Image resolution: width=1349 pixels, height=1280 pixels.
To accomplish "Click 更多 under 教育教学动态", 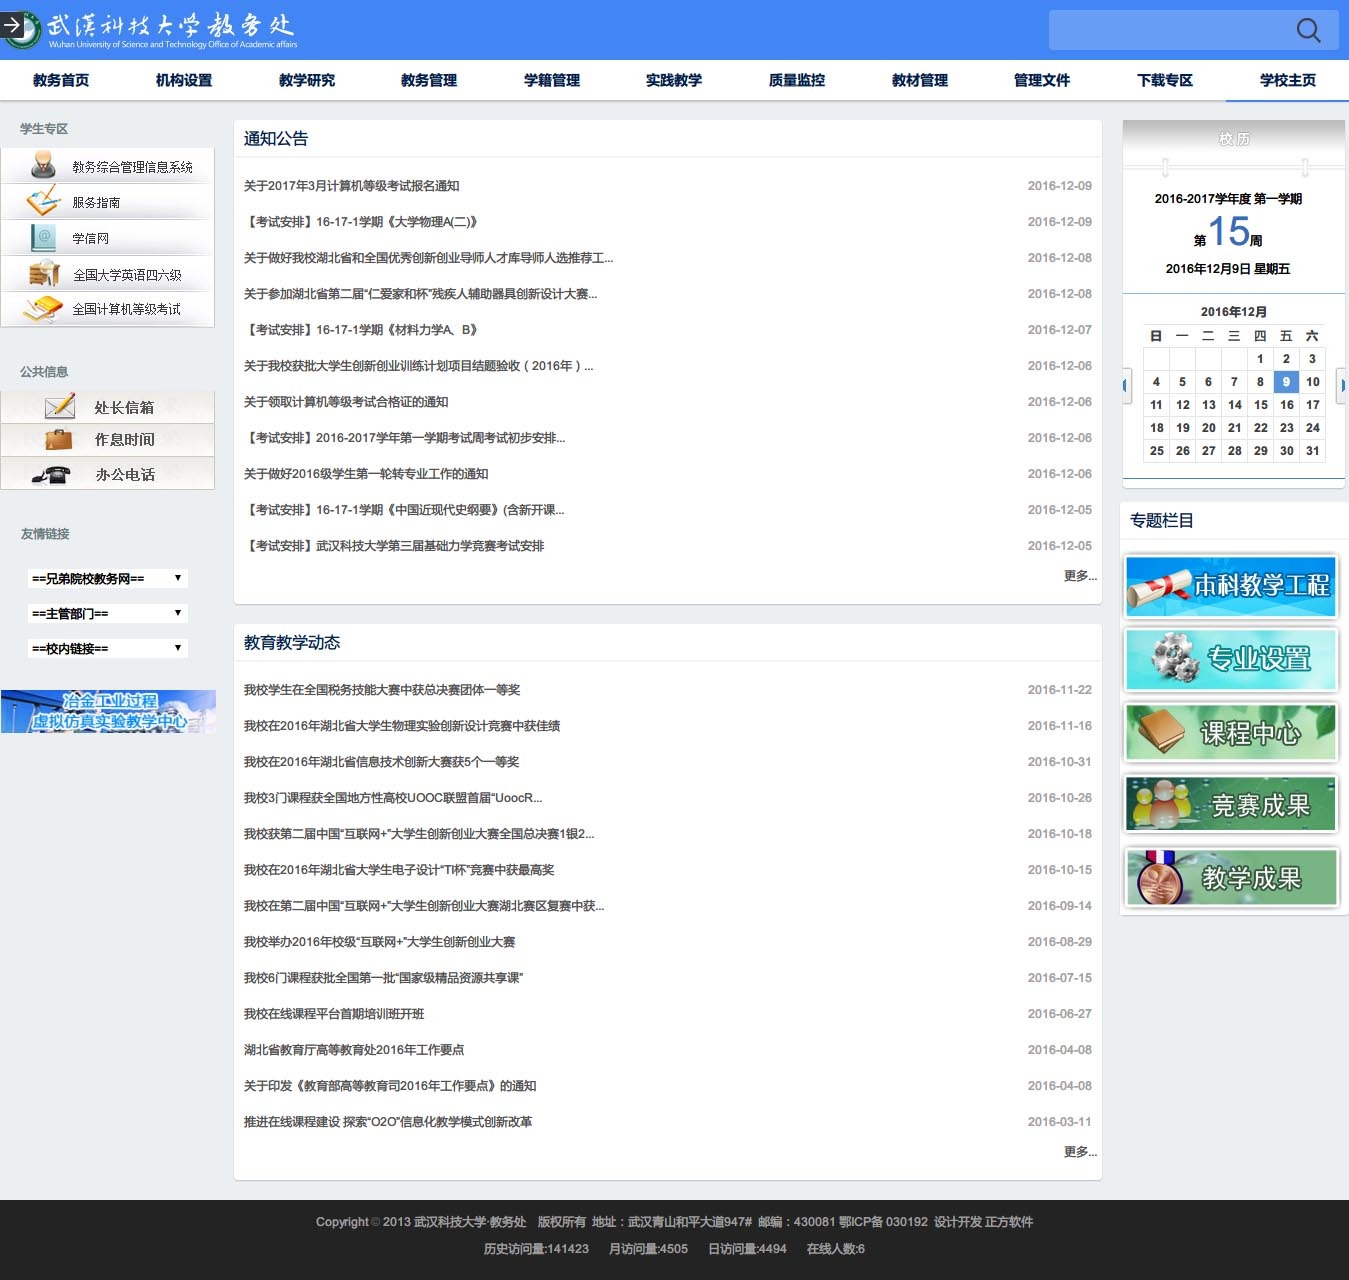I will [1080, 1152].
